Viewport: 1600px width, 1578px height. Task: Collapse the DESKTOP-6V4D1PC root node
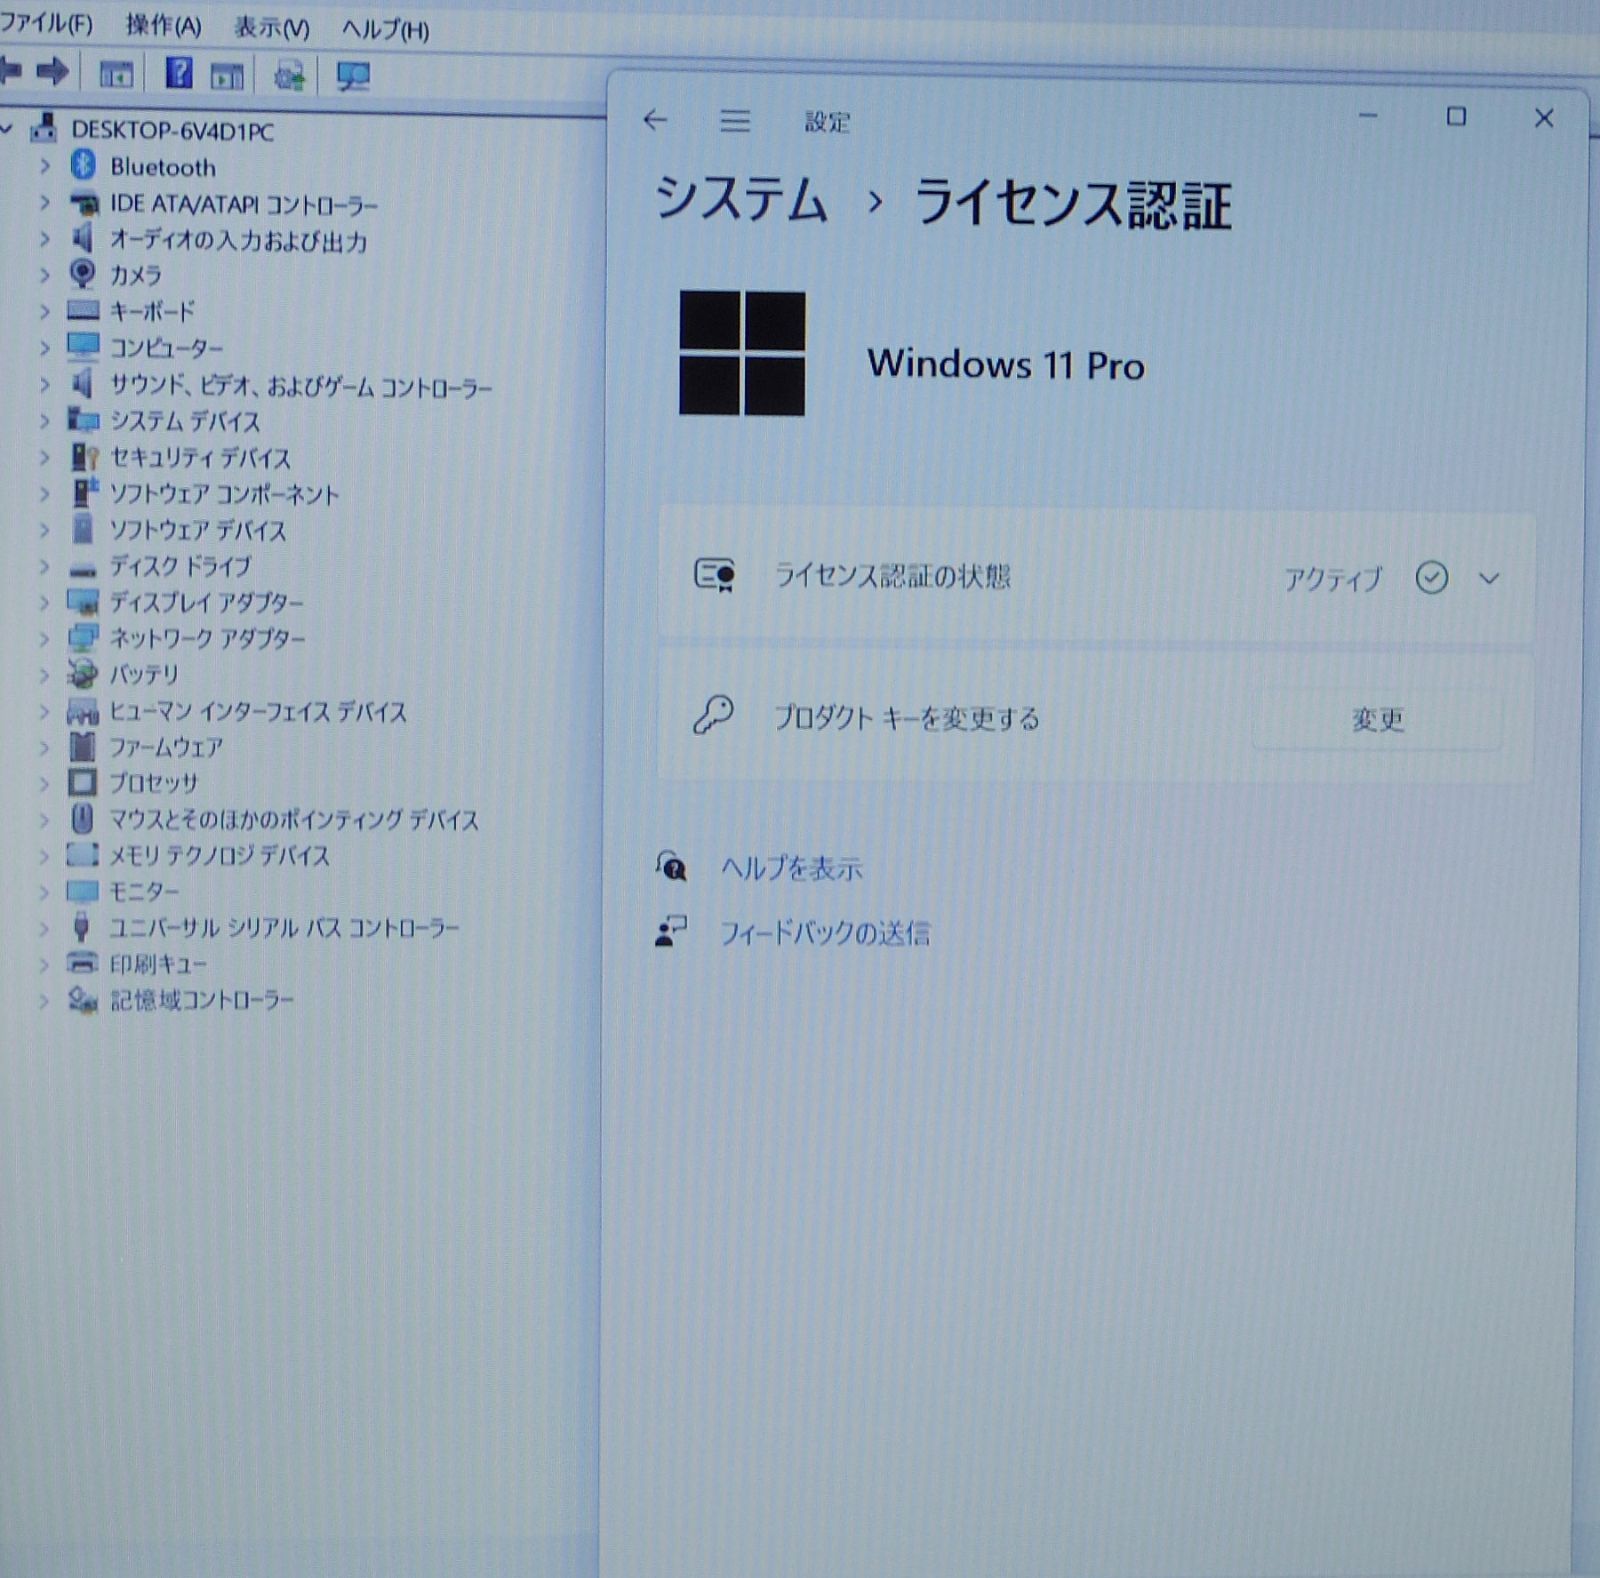8,129
